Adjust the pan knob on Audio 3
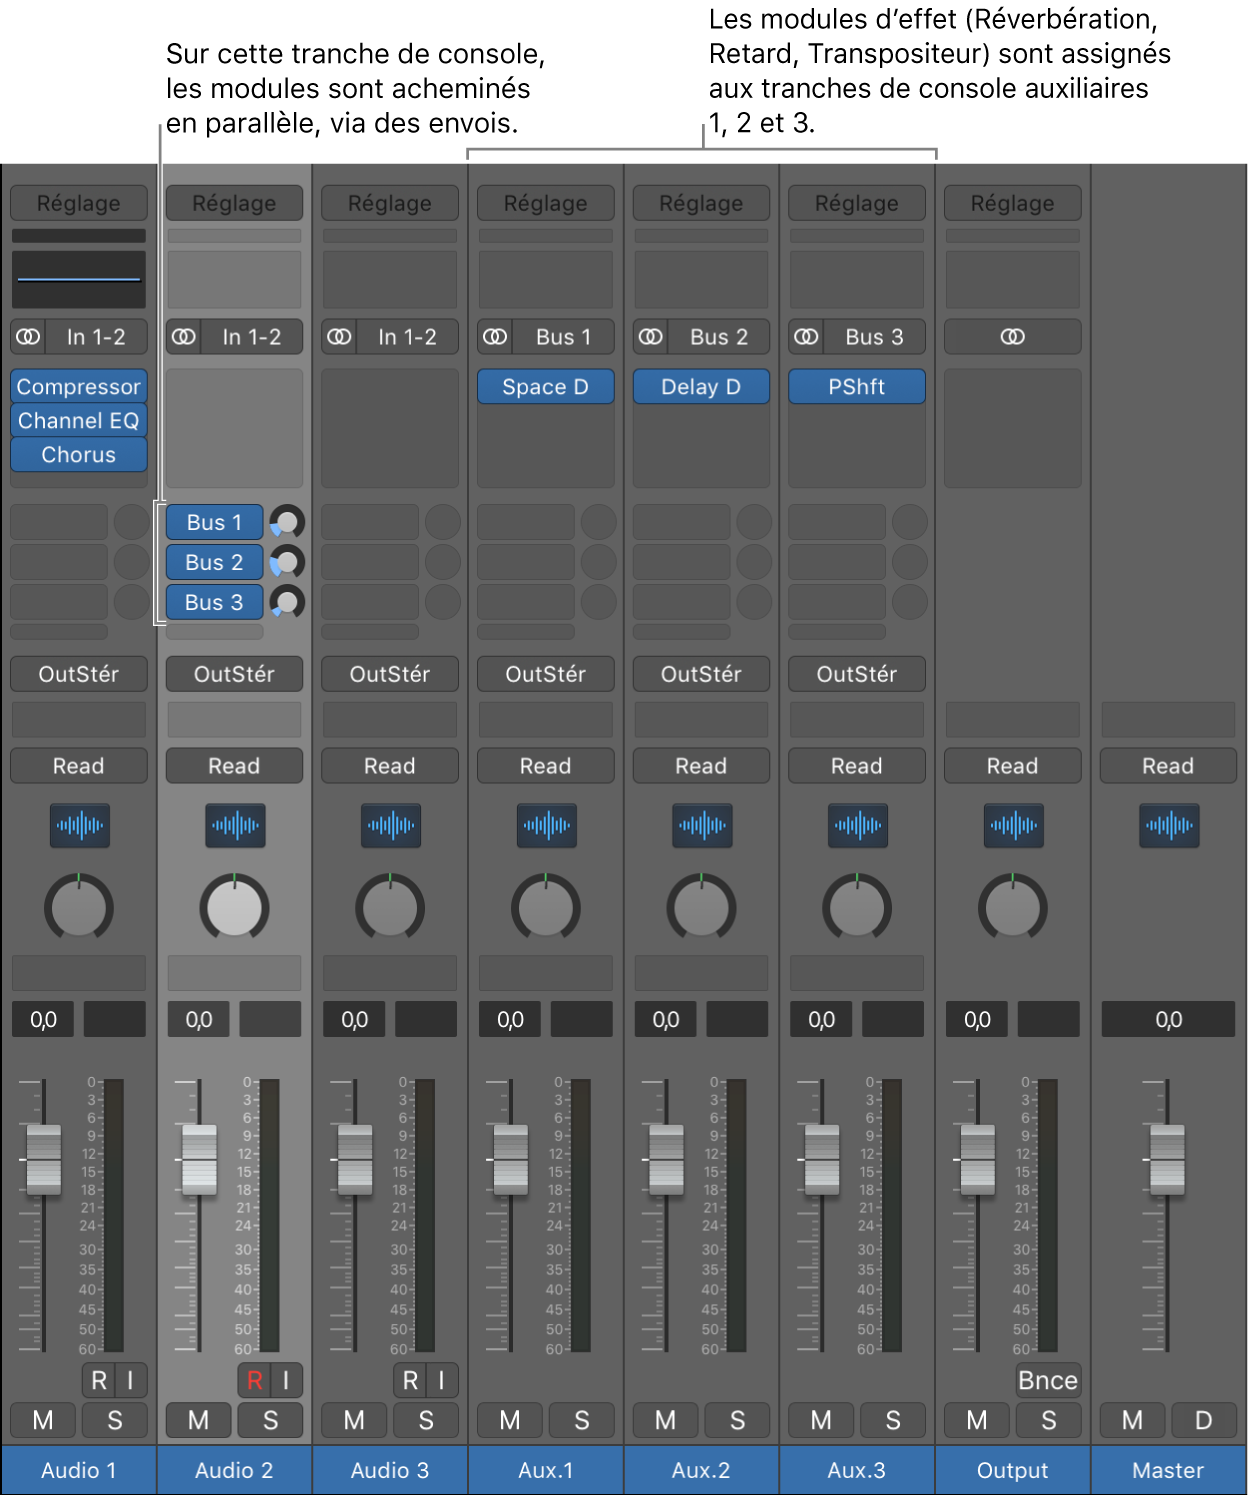Image resolution: width=1248 pixels, height=1495 pixels. pos(389,908)
